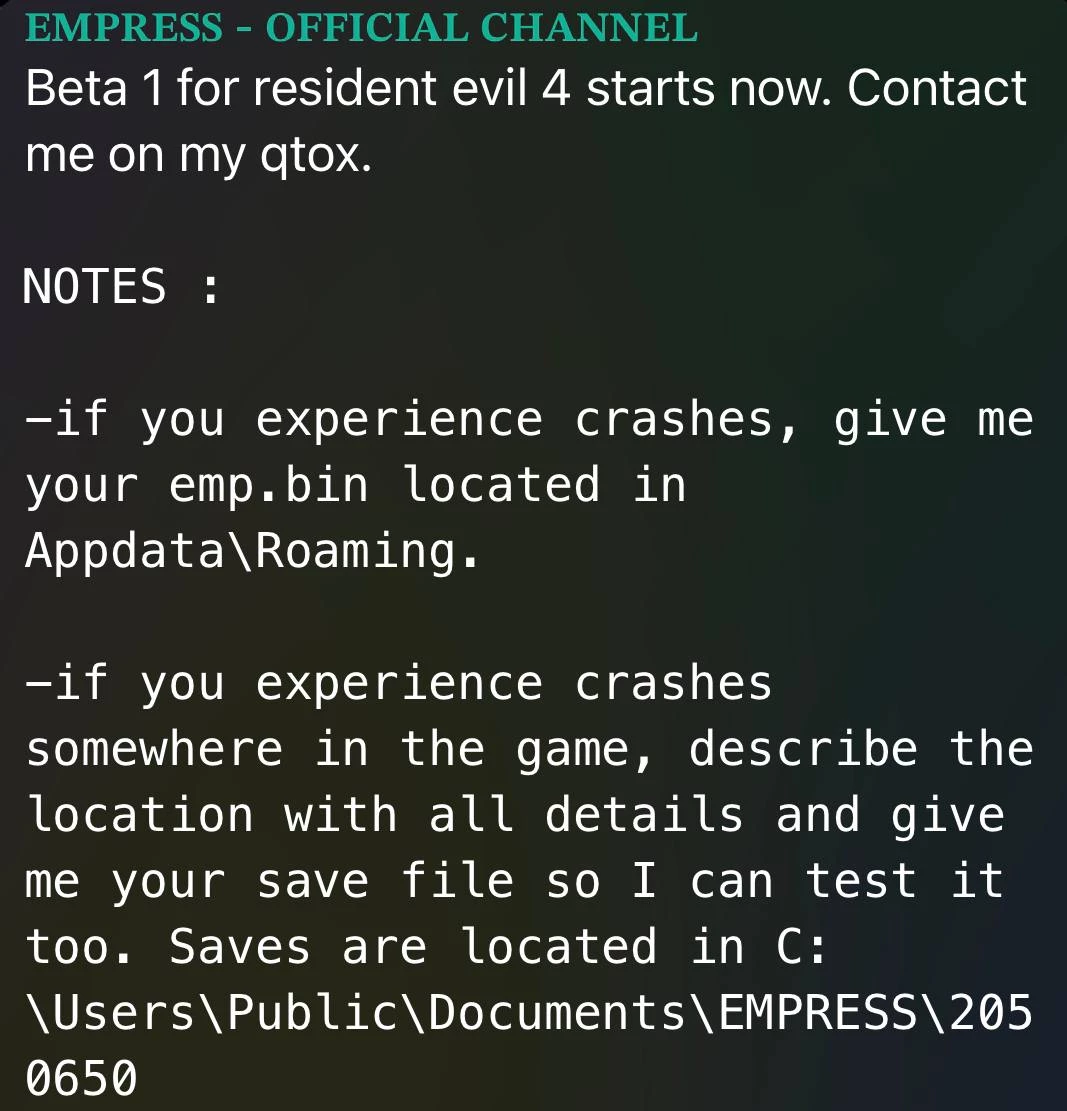Click the "0650" digits on the last line
The width and height of the screenshot is (1067, 1111).
(81, 1080)
